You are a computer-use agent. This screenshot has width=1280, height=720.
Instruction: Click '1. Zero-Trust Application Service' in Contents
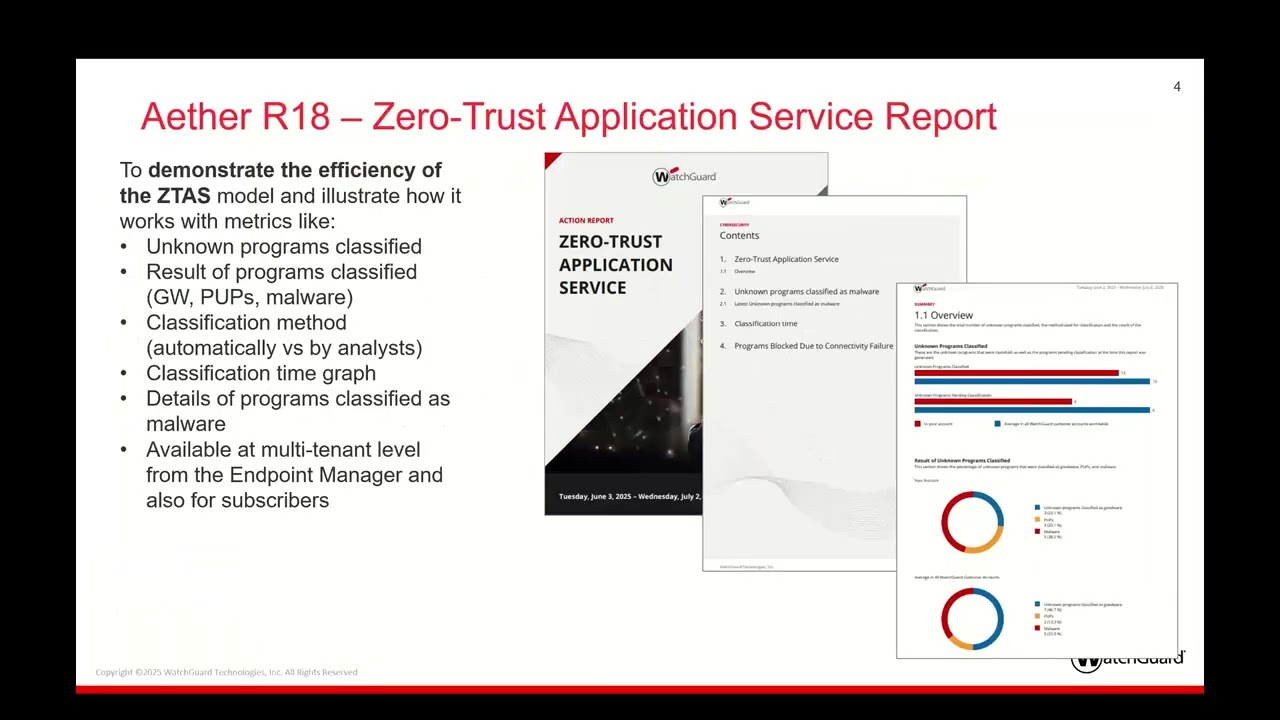pyautogui.click(x=779, y=259)
